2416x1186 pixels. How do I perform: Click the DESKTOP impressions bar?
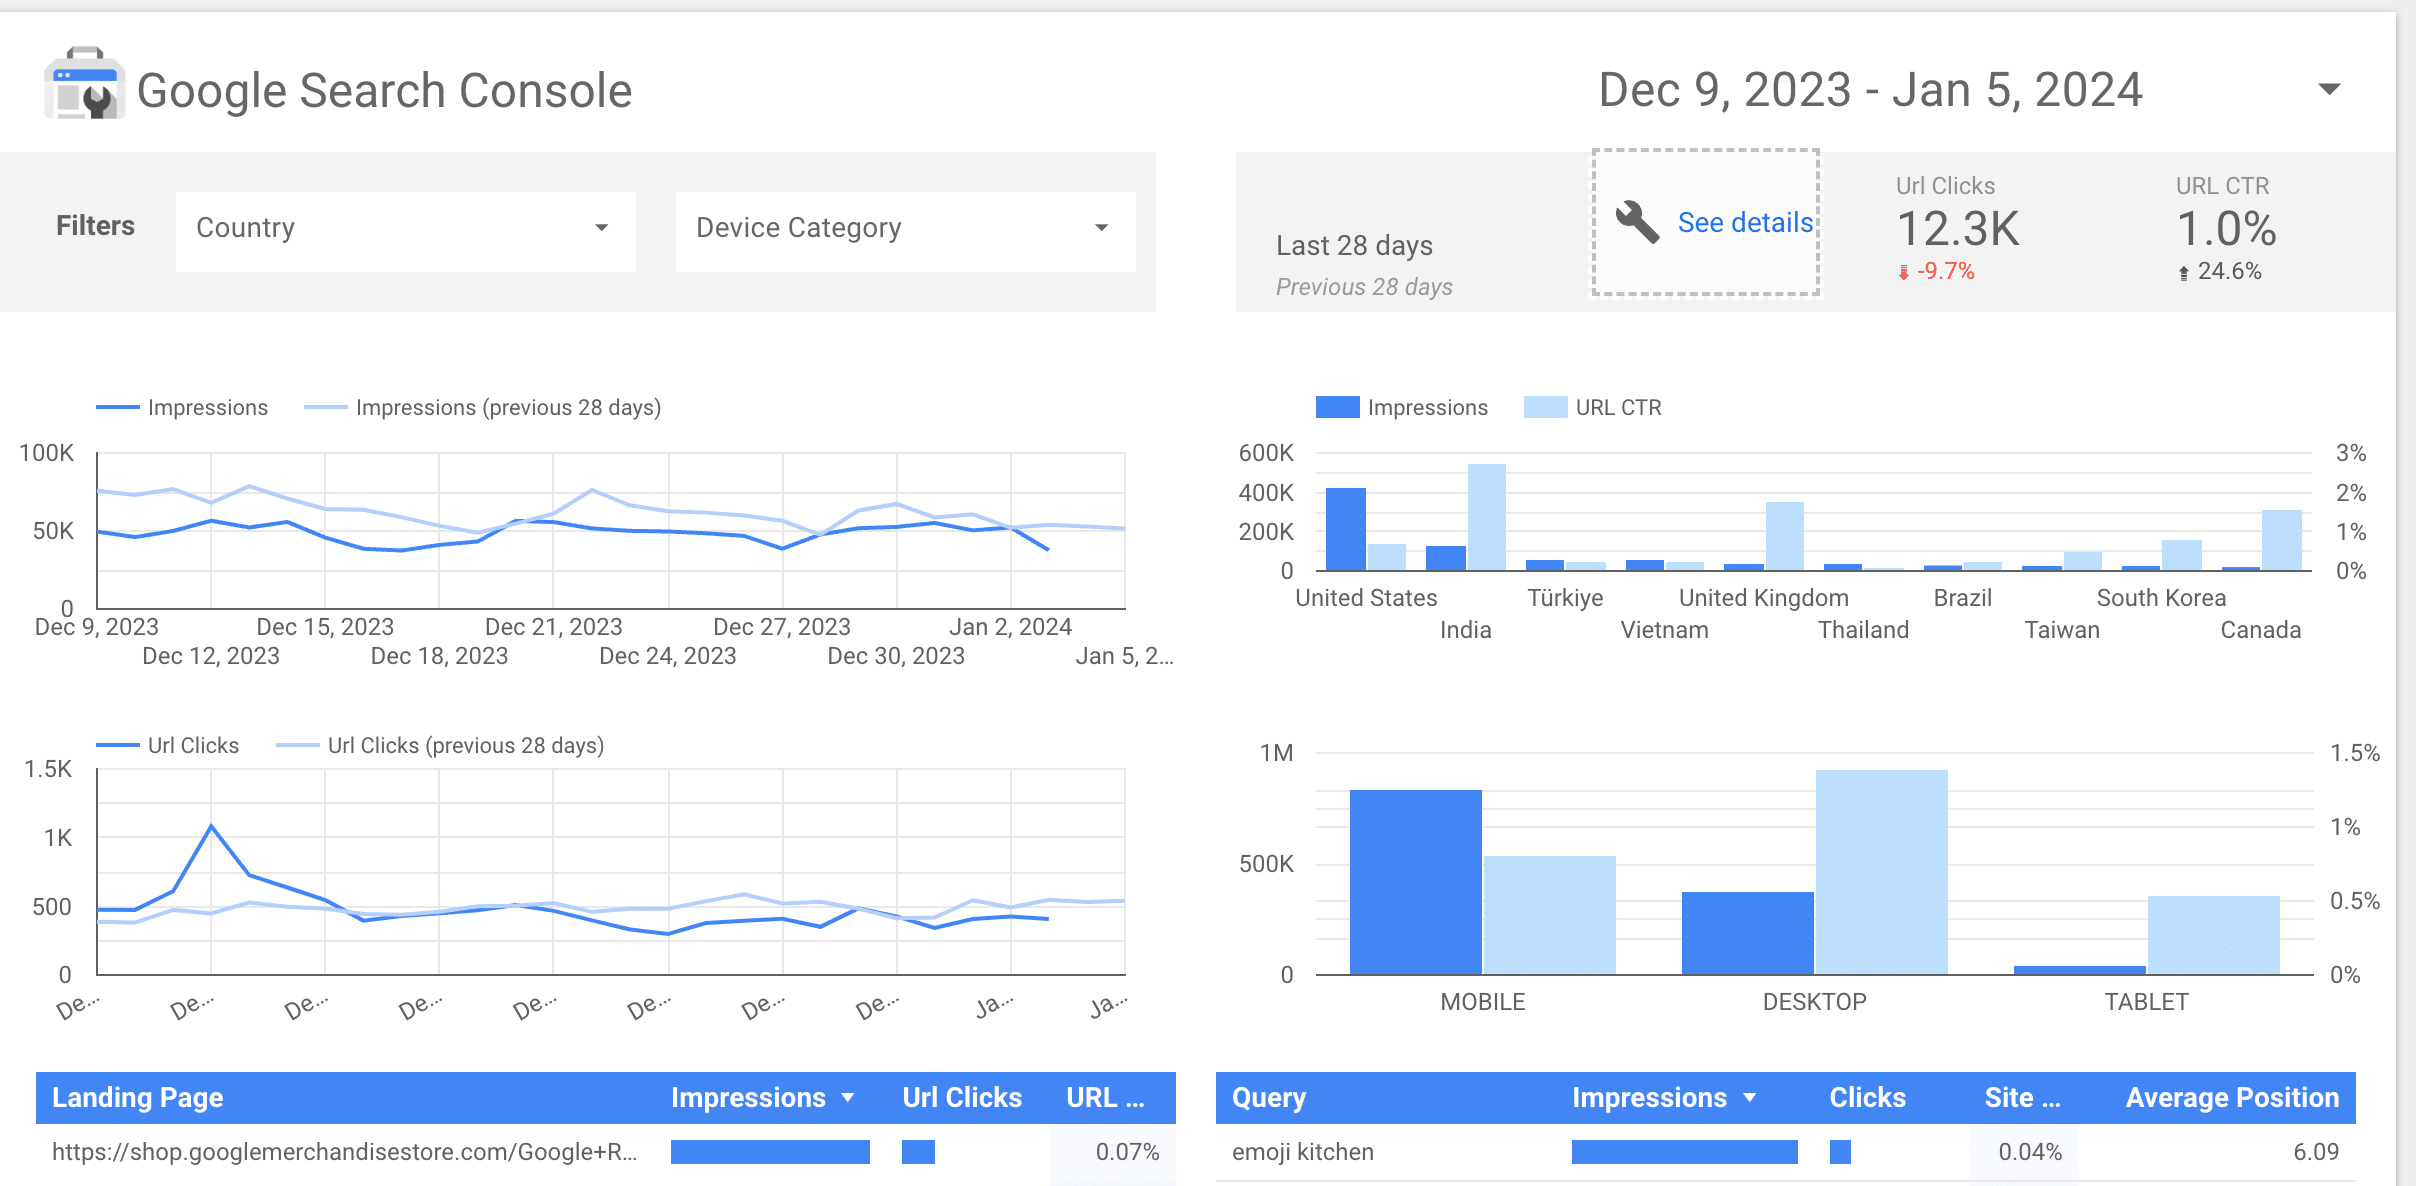pos(1748,933)
